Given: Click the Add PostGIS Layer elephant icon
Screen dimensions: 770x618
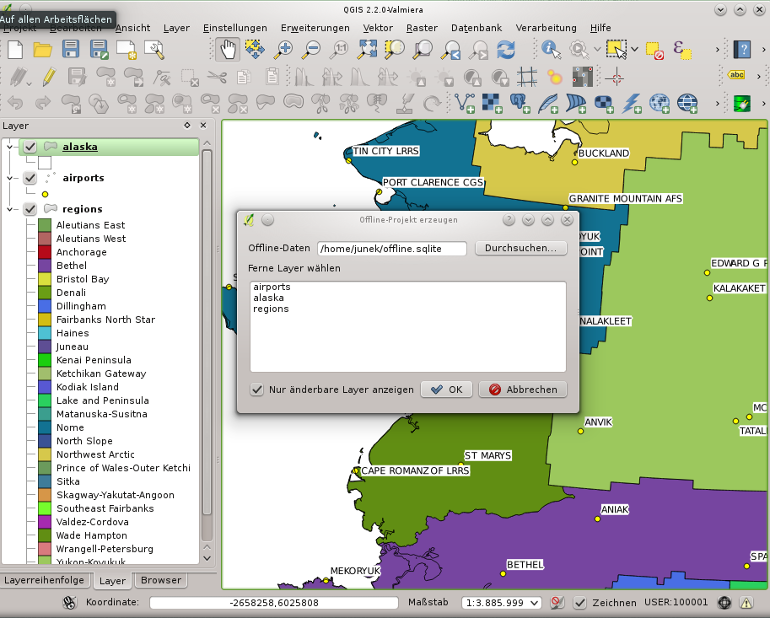Looking at the screenshot, I should tap(520, 103).
